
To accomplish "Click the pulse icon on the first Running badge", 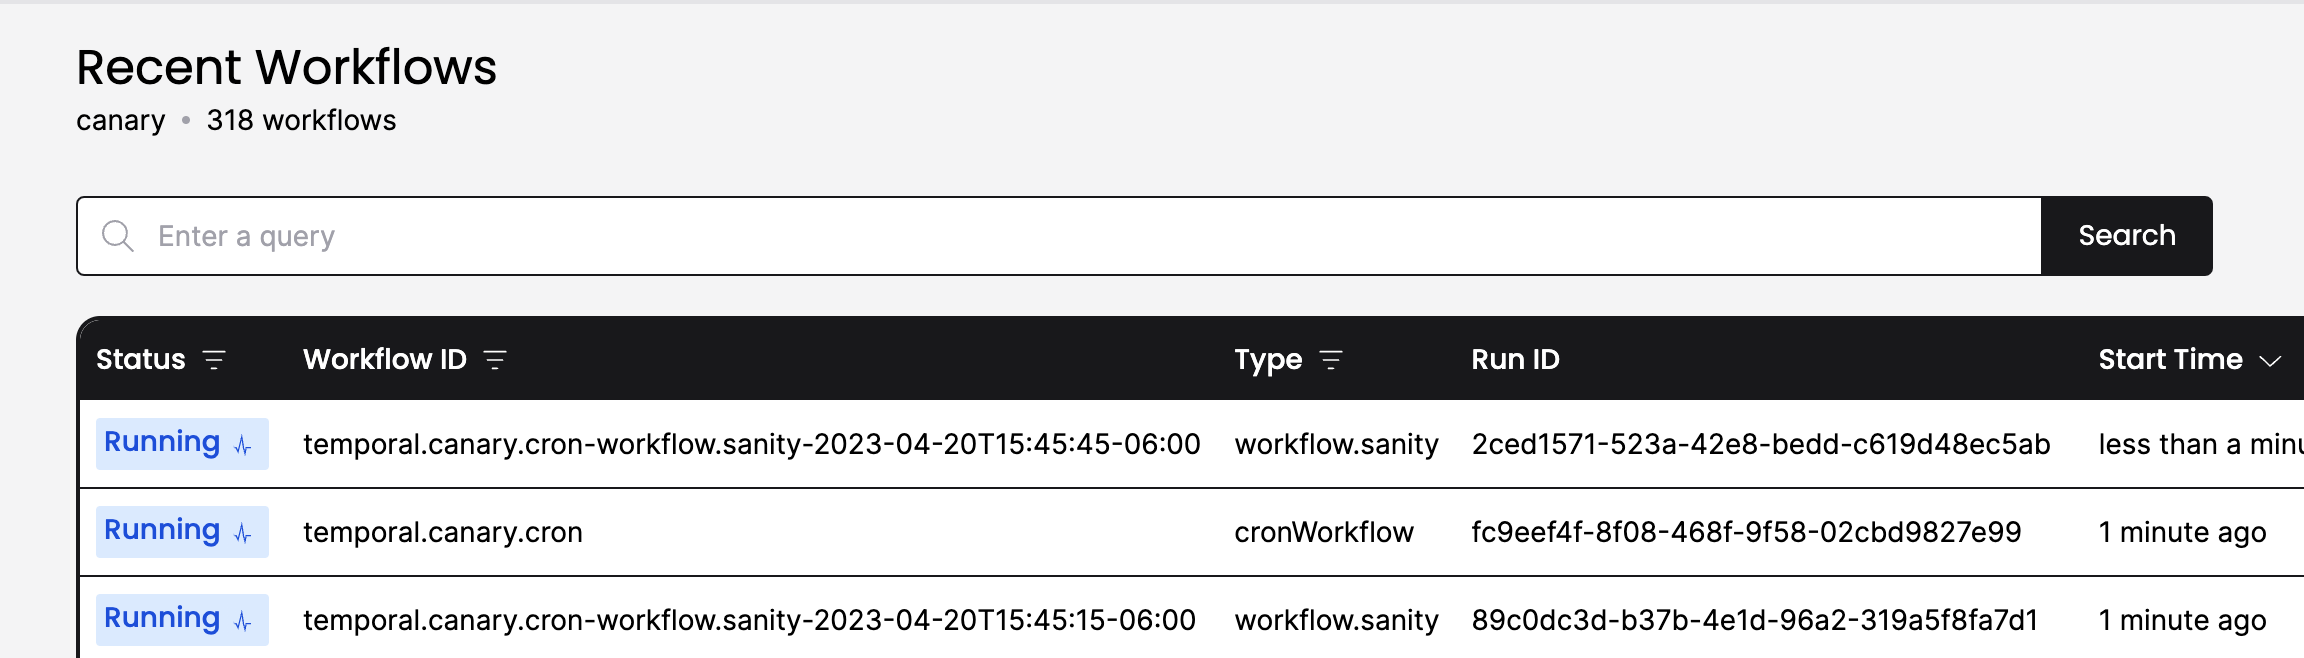I will pos(243,445).
